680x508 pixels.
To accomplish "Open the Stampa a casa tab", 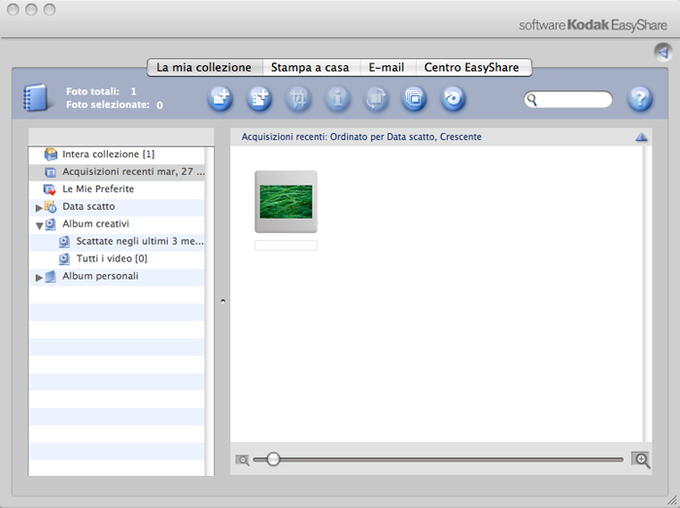I will pos(311,68).
